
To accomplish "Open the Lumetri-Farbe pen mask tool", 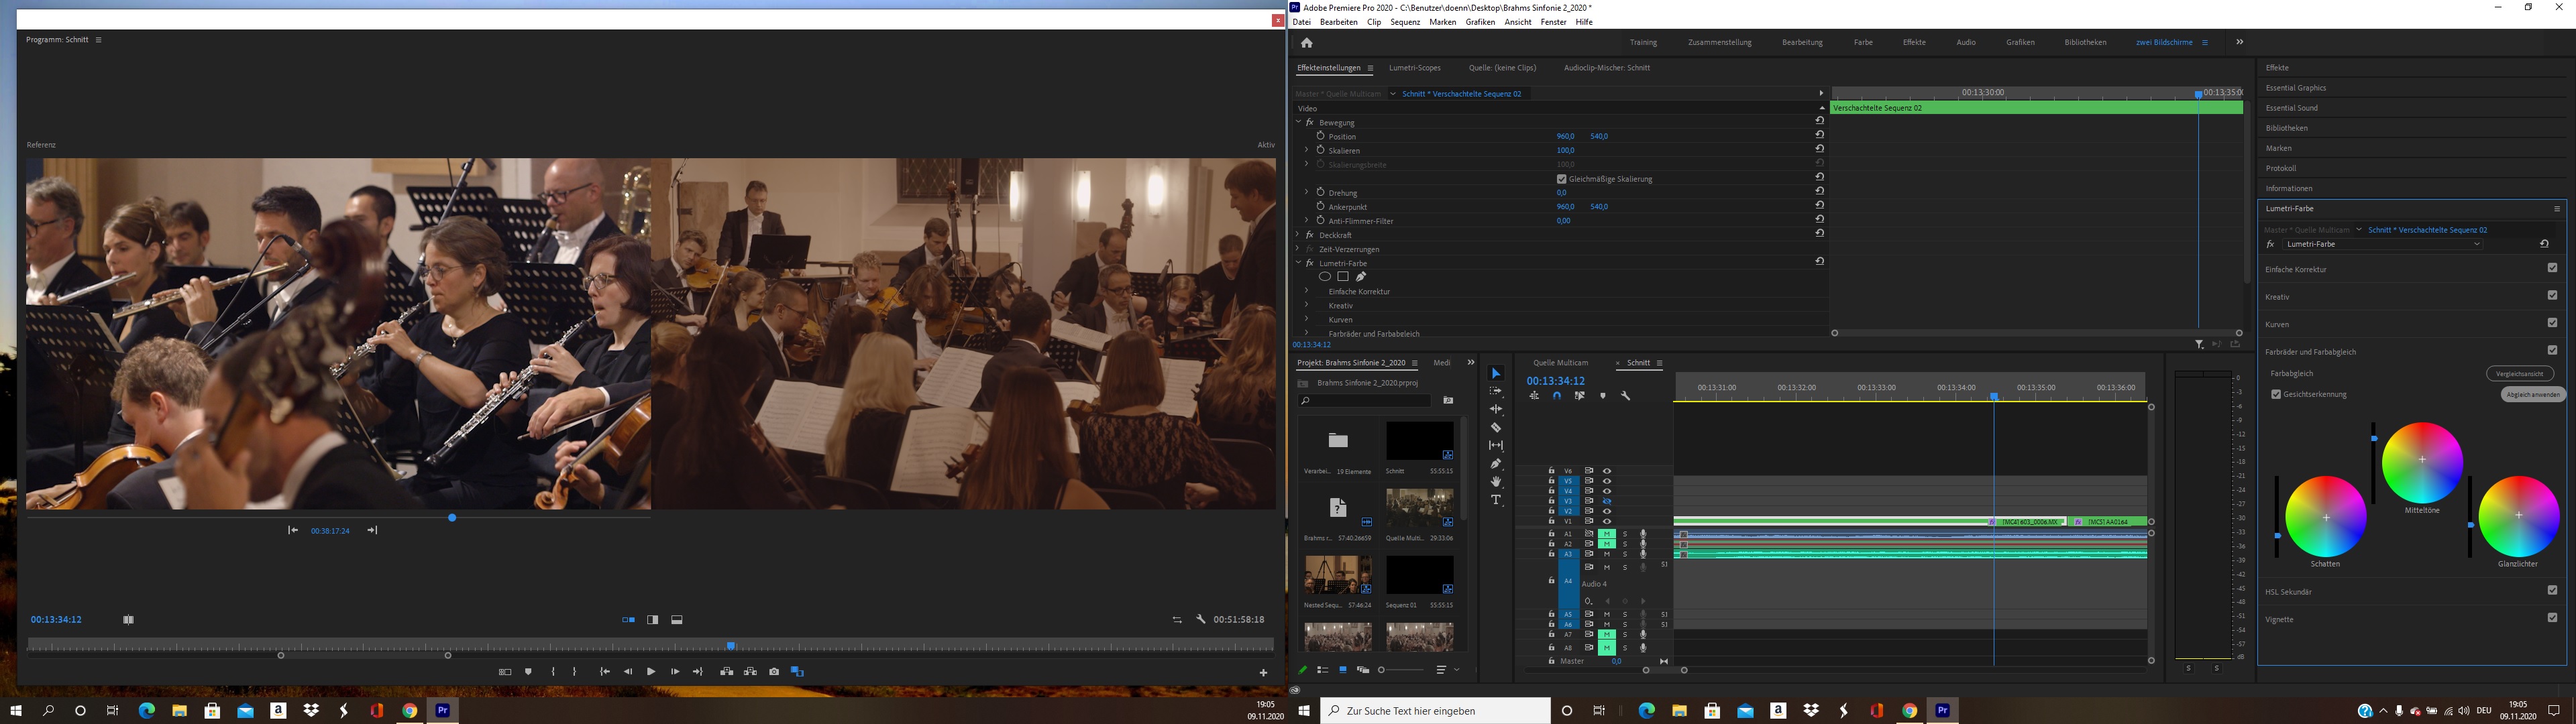I will point(1361,276).
